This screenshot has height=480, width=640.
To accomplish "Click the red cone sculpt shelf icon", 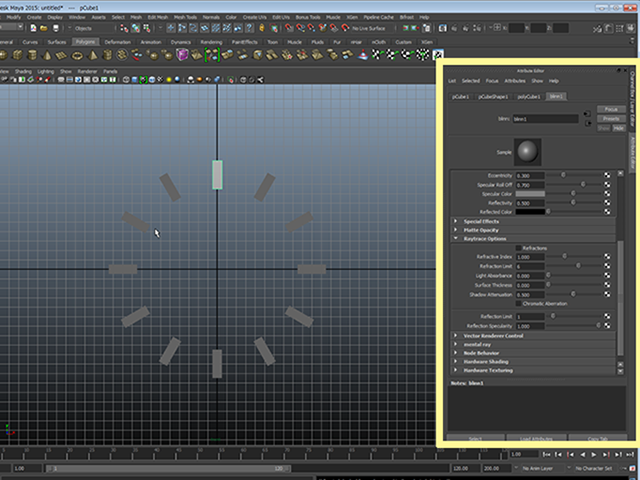I will coord(363,55).
